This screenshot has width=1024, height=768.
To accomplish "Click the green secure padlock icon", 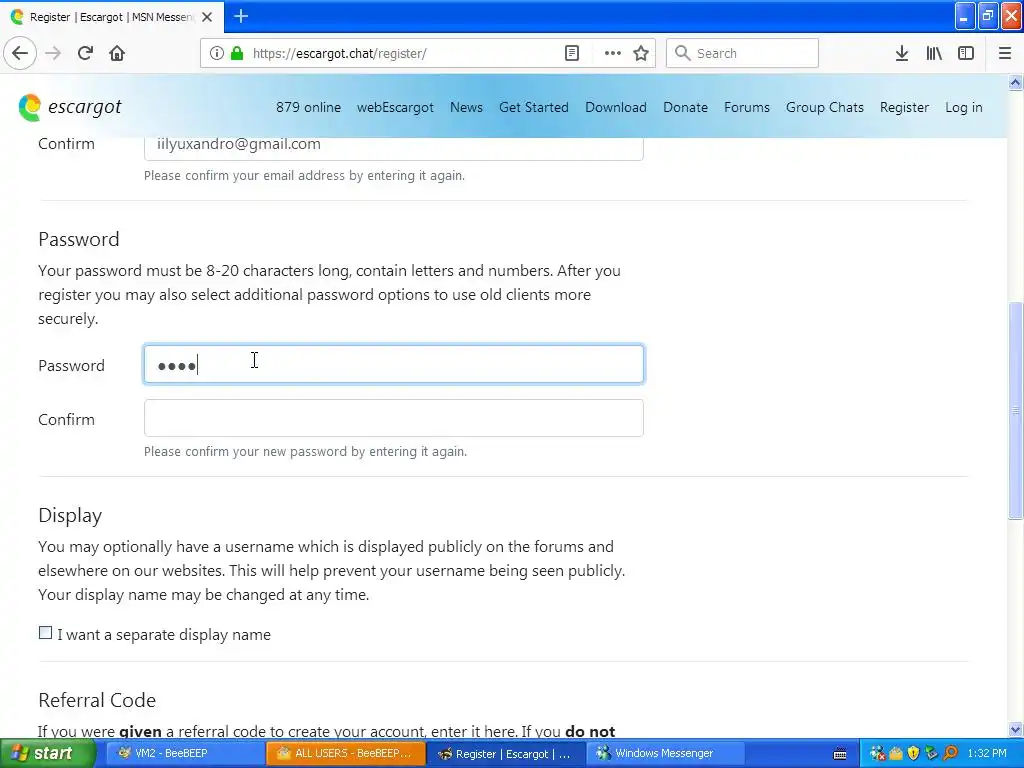I will tap(237, 53).
